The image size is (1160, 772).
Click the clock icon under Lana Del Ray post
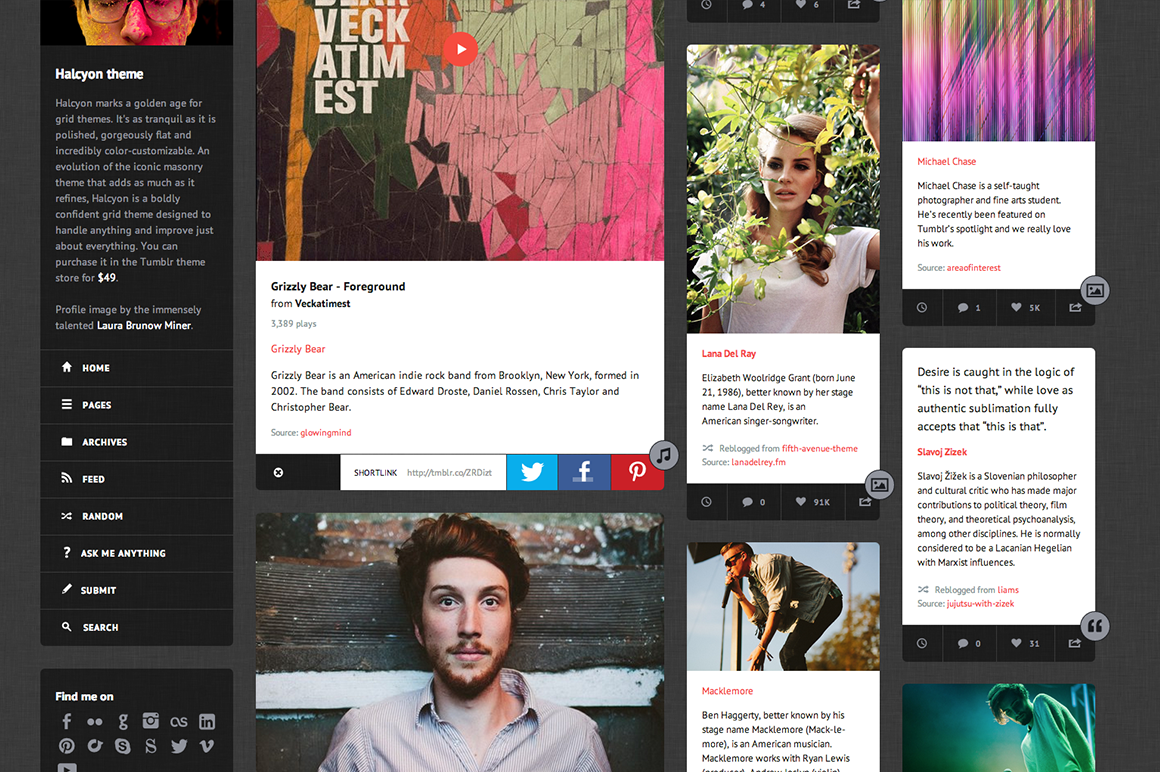tap(707, 502)
